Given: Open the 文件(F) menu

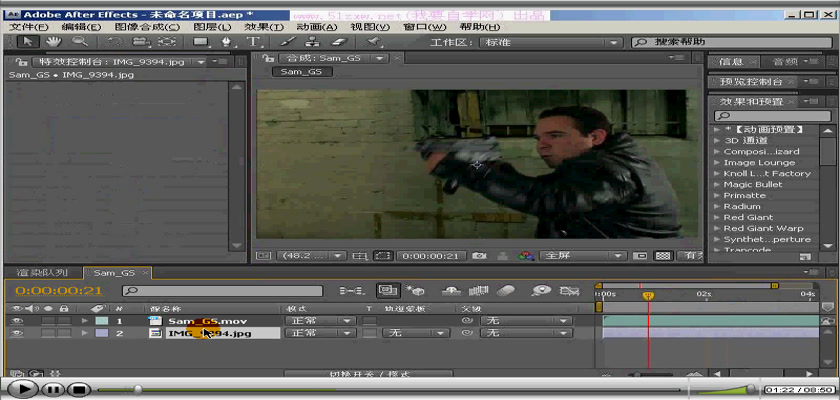Looking at the screenshot, I should coord(28,27).
